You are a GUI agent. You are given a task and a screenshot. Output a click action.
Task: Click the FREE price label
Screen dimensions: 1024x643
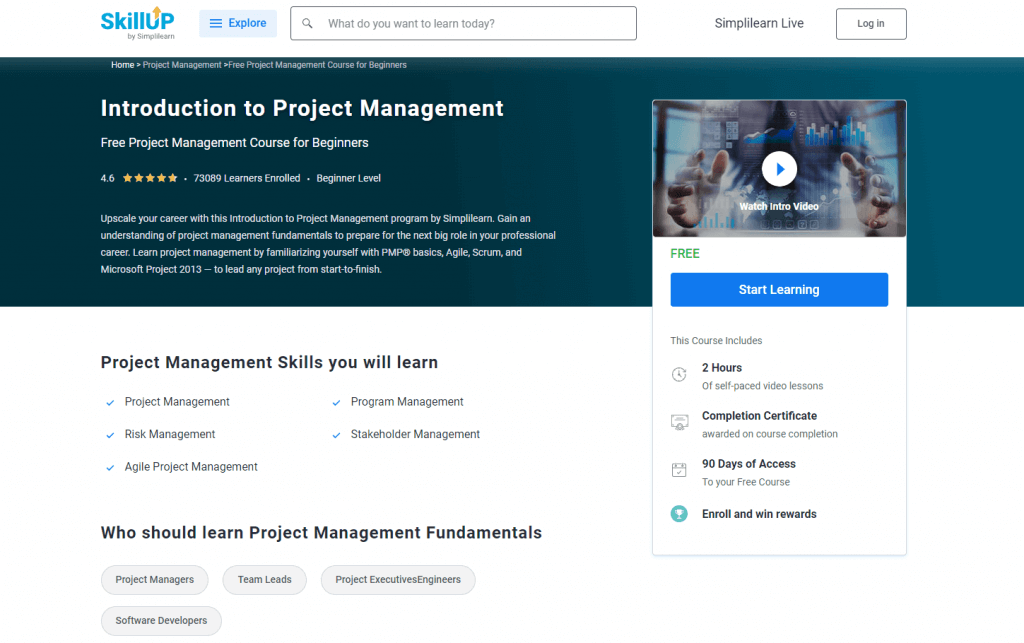(x=684, y=254)
